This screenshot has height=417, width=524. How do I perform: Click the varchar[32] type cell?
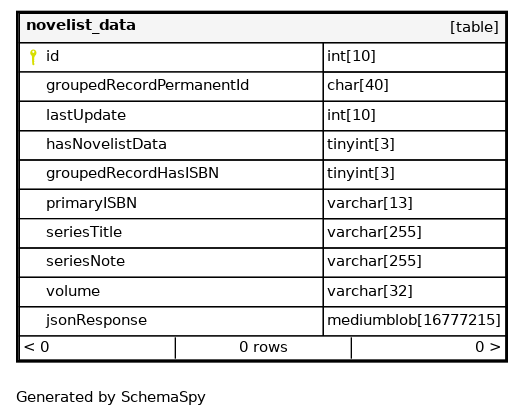(x=414, y=292)
